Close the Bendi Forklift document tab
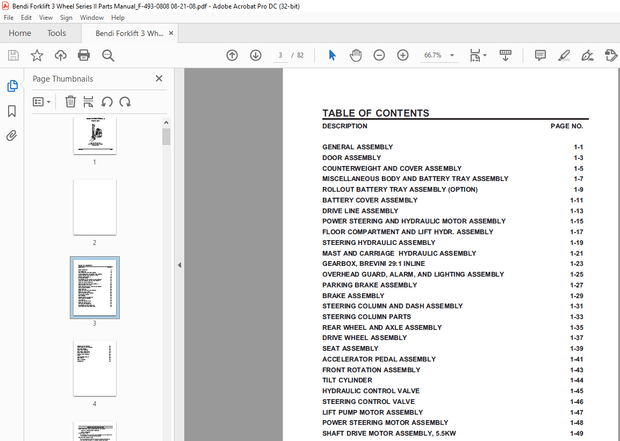This screenshot has height=441, width=620. click(x=171, y=33)
